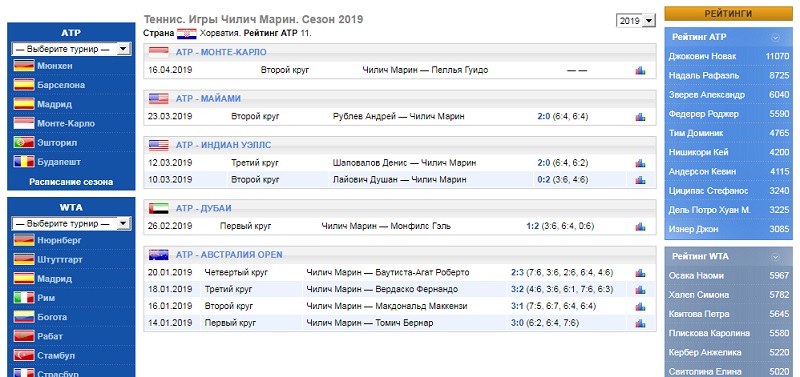Open ATP tournament selection dropdown
The width and height of the screenshot is (800, 377).
pyautogui.click(x=71, y=49)
